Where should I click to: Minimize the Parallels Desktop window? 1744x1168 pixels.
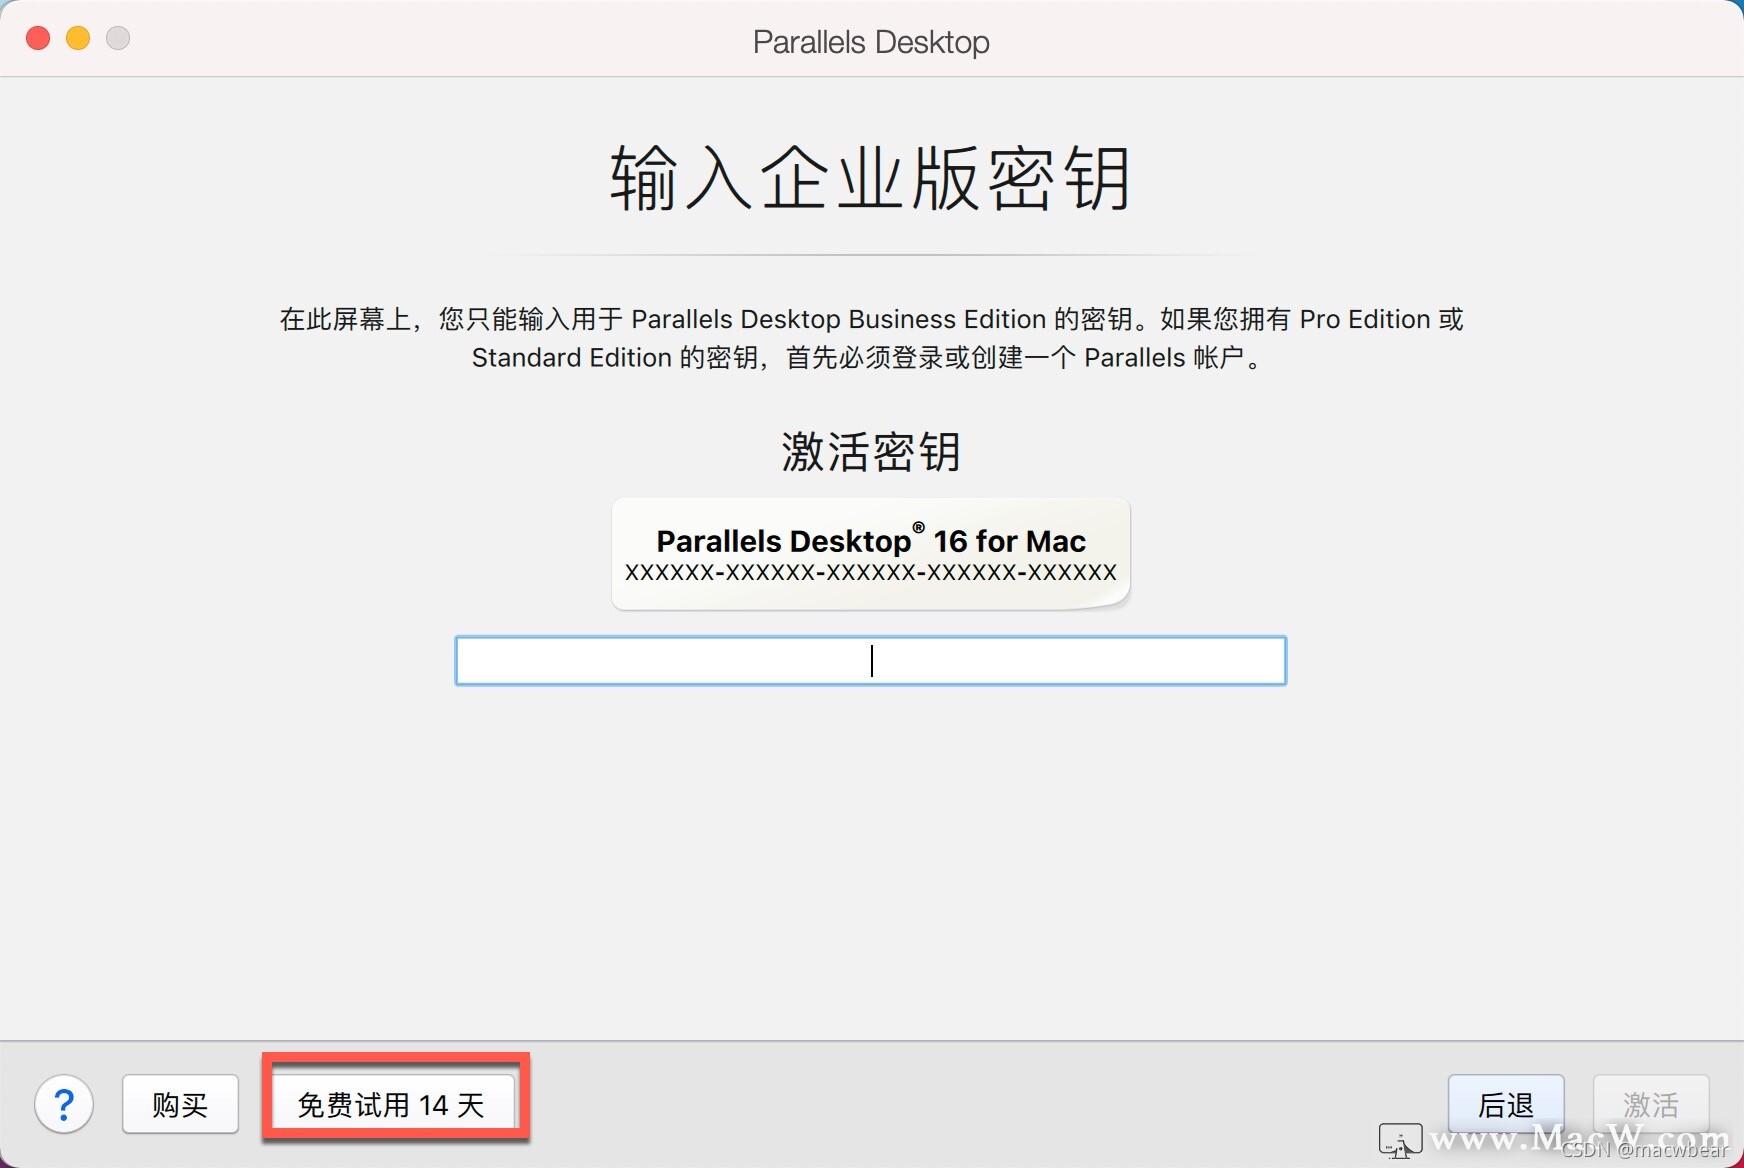(78, 38)
